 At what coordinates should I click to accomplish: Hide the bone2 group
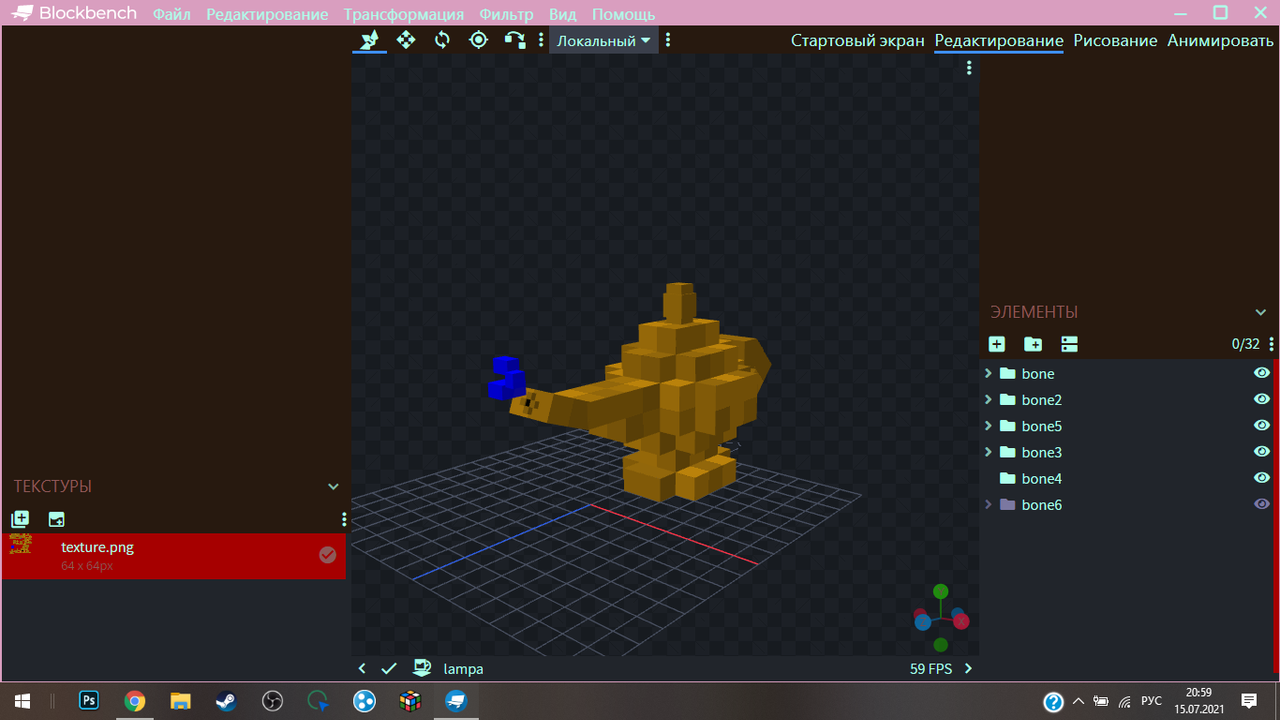tap(1261, 399)
